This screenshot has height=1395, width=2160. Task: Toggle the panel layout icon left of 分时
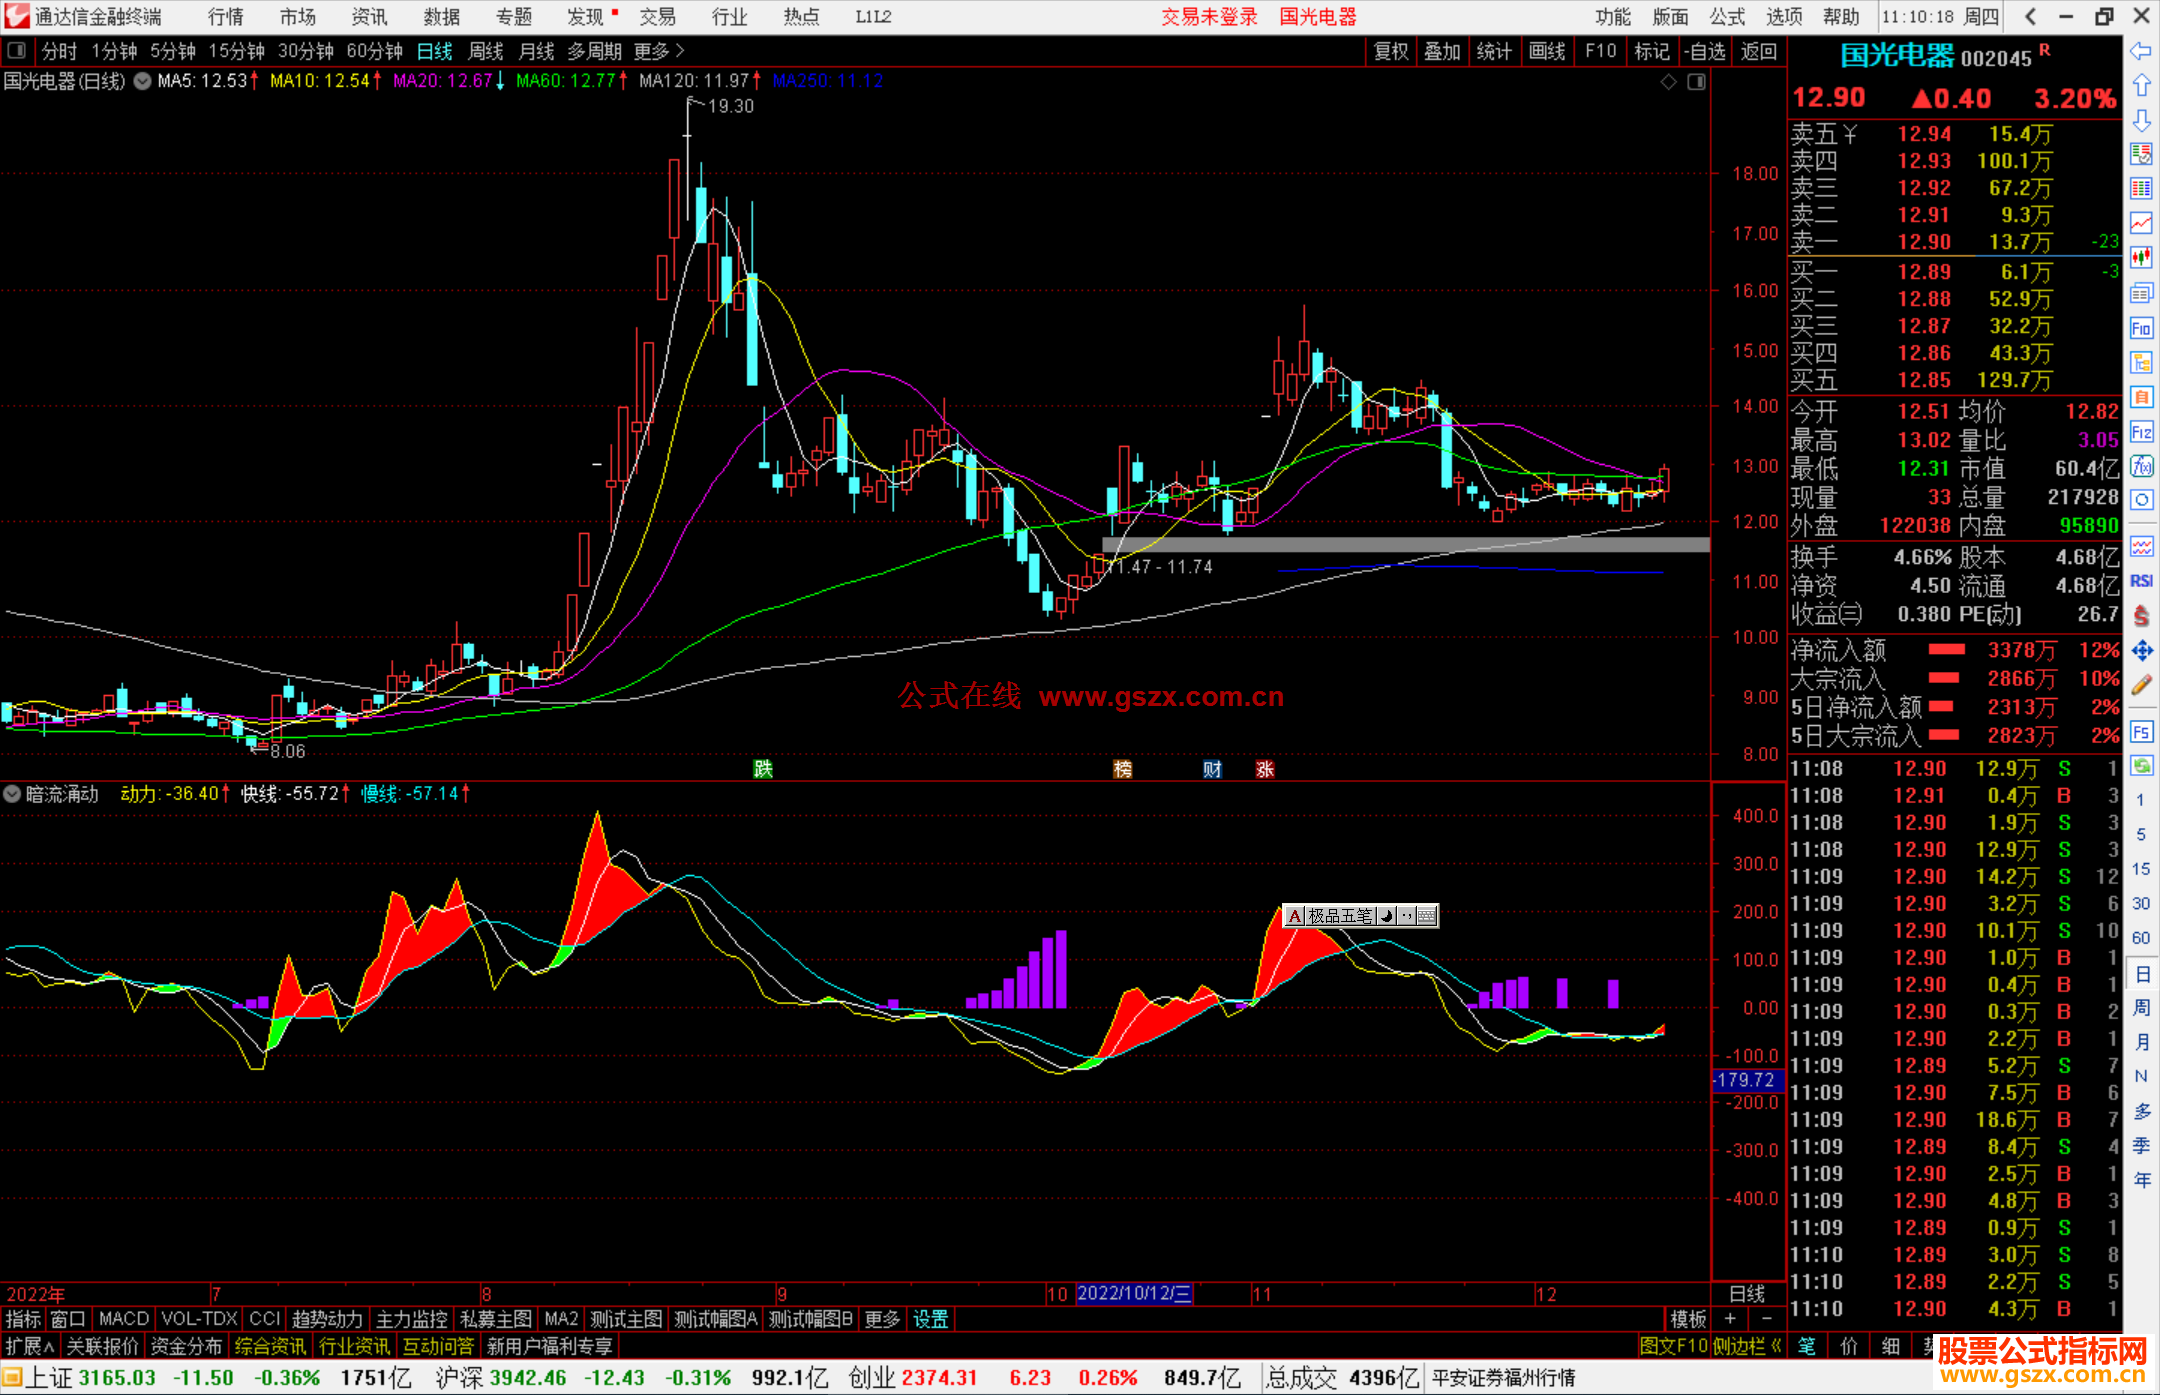pyautogui.click(x=16, y=51)
